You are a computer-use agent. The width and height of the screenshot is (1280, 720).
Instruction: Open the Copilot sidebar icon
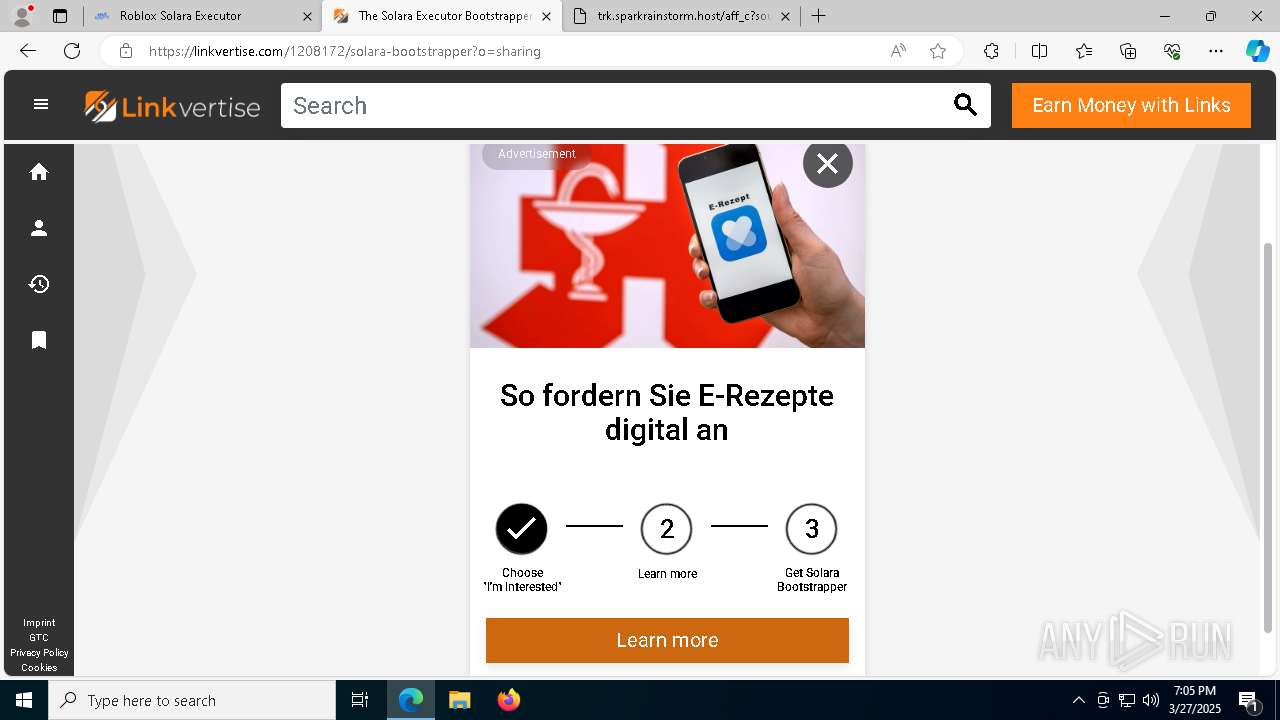pyautogui.click(x=1257, y=51)
